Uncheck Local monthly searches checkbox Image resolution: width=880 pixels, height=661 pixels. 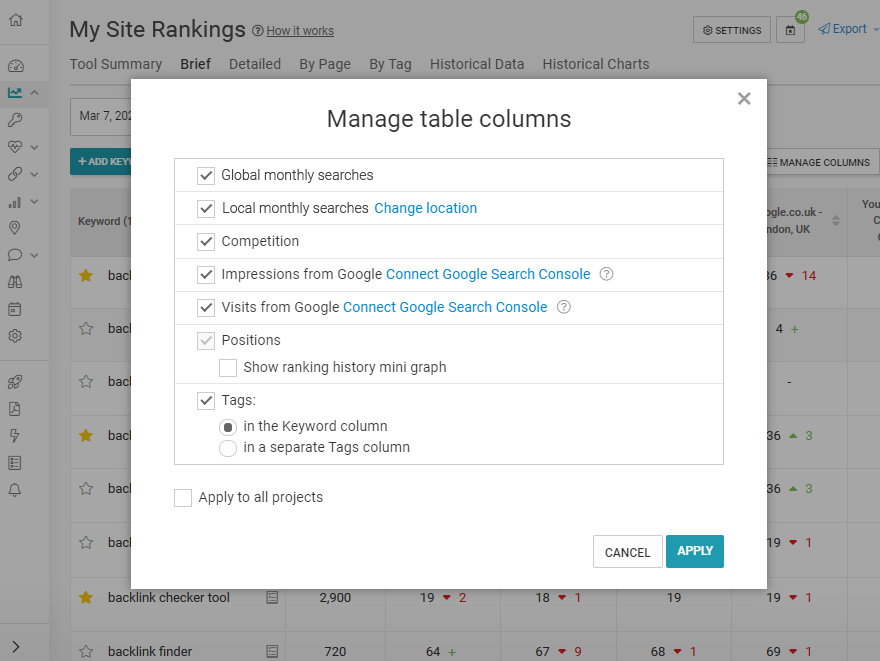tap(206, 209)
